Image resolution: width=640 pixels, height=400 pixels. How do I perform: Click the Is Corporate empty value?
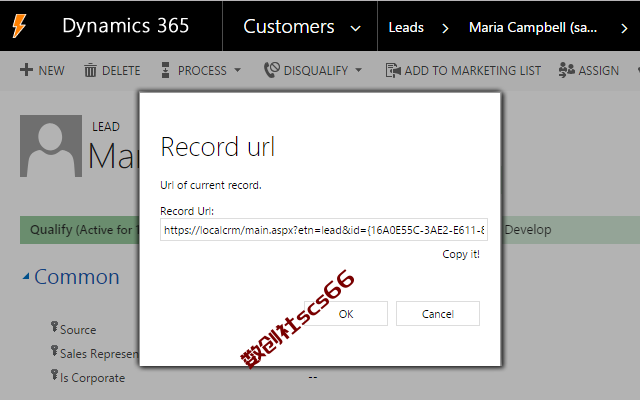click(313, 378)
